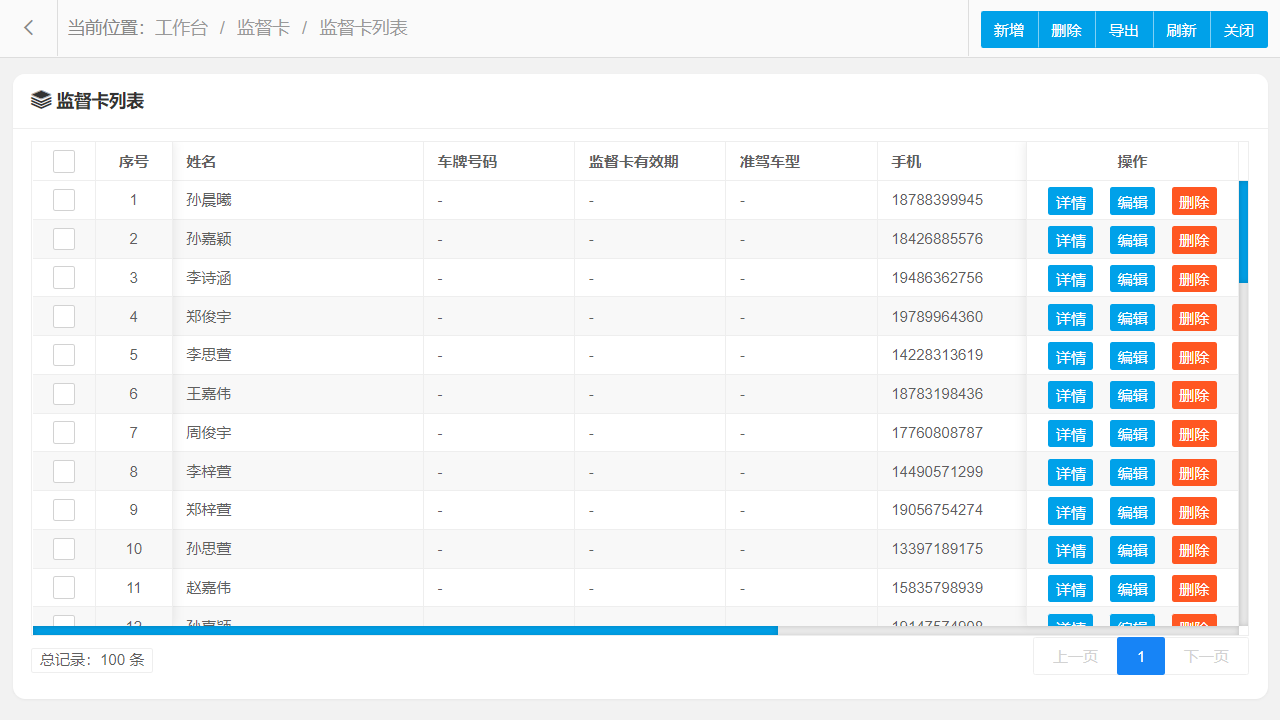
Task: Click 编辑 for 王嘉伟
Action: tap(1132, 395)
